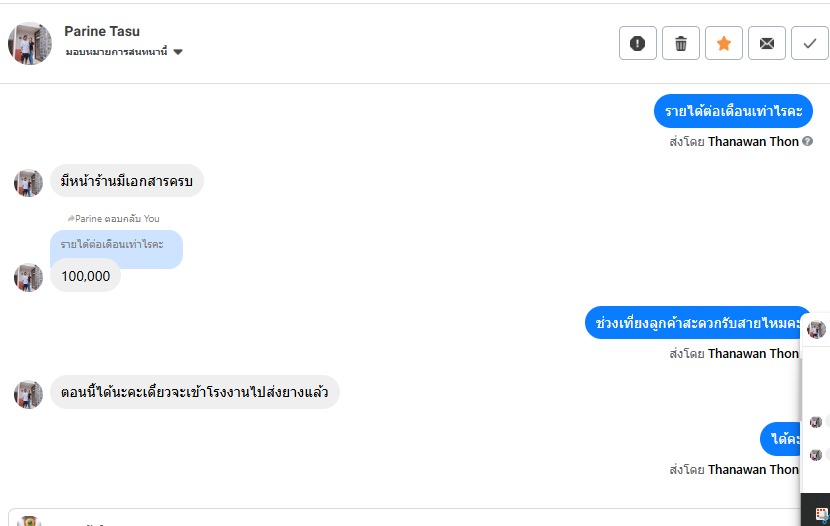This screenshot has height=526, width=830.
Task: Open the Parine Tasu name link
Action: [102, 31]
